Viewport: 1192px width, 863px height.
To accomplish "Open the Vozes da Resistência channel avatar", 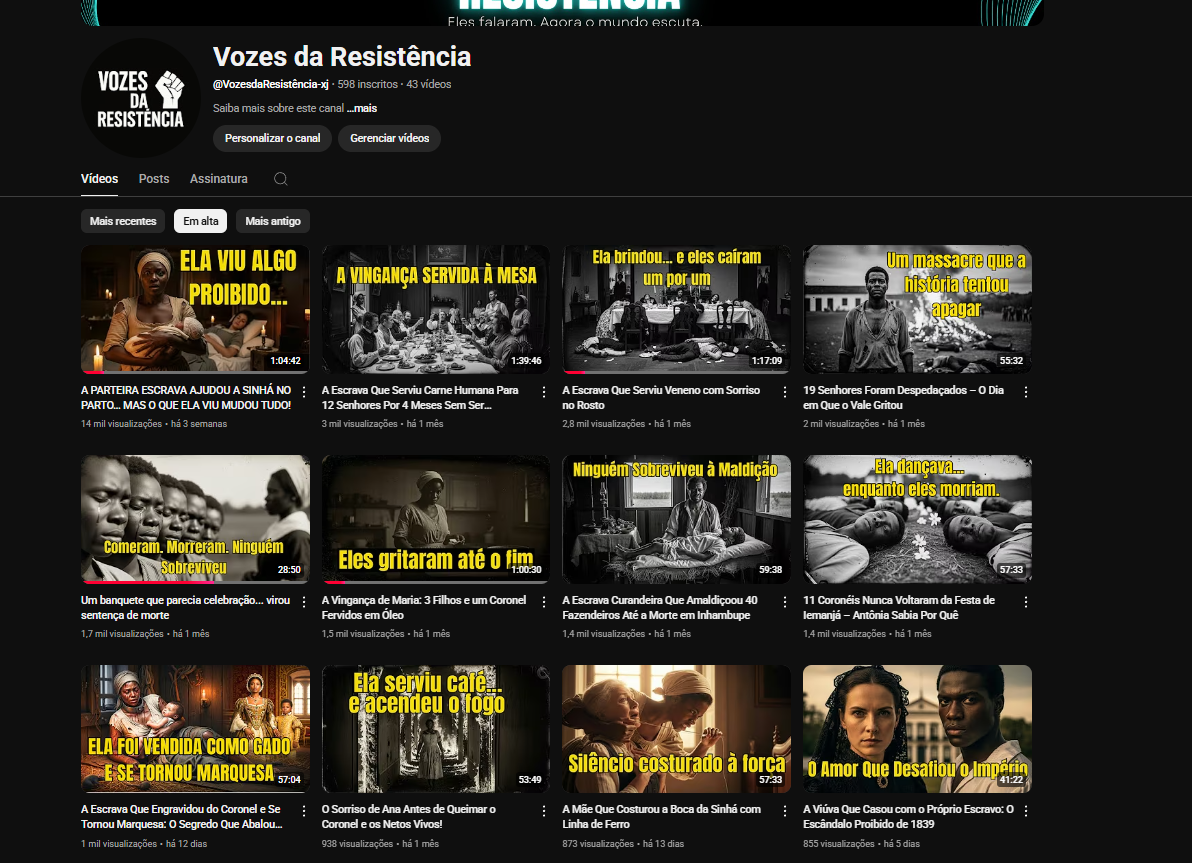I will (x=140, y=98).
